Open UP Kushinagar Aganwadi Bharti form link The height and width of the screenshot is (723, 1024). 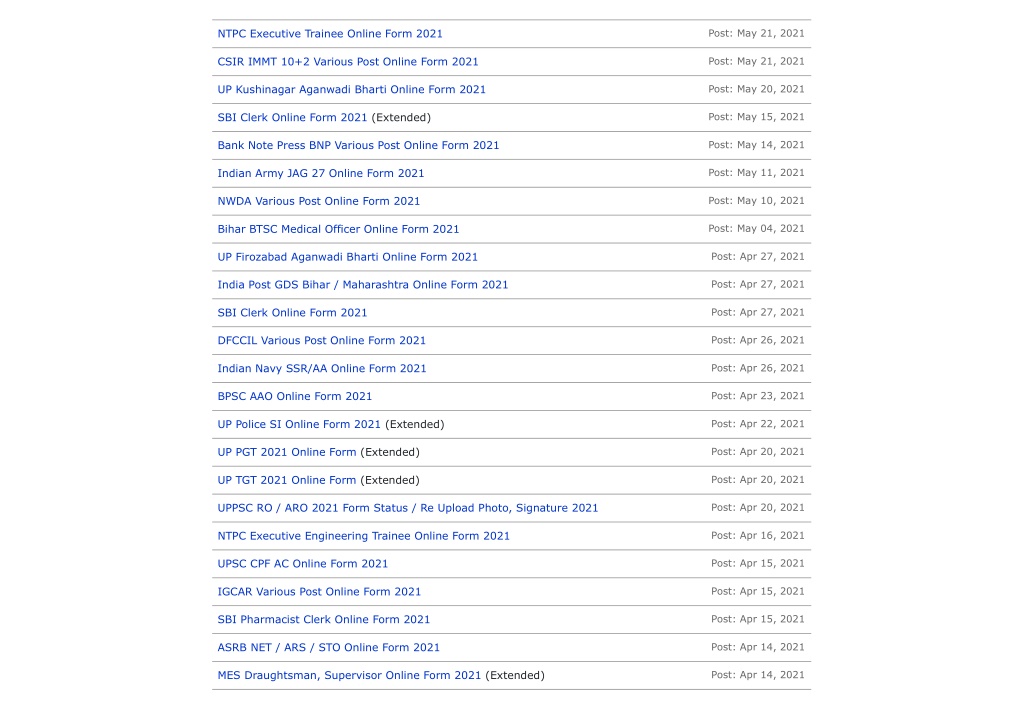pyautogui.click(x=351, y=89)
